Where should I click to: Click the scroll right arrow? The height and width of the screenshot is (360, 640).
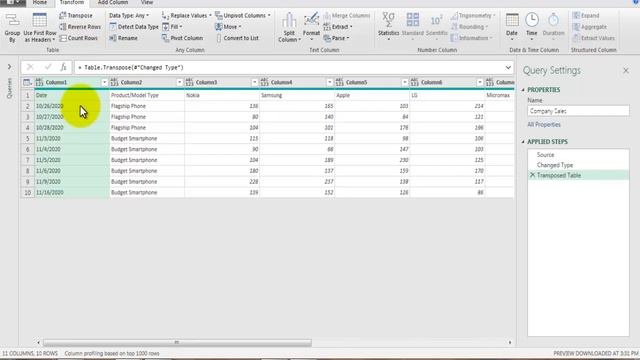click(x=510, y=342)
